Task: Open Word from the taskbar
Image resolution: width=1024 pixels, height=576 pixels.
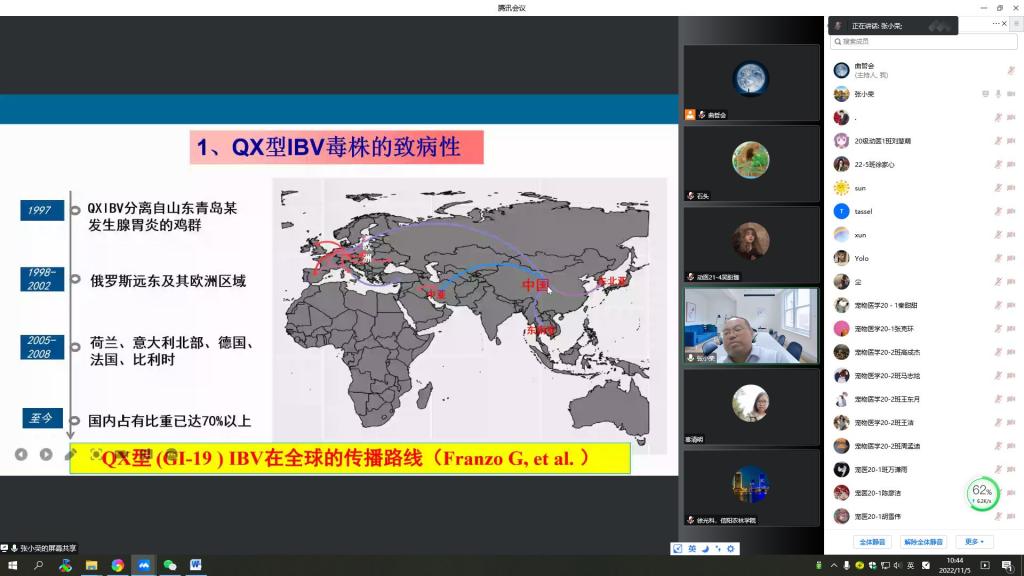Action: pos(195,565)
